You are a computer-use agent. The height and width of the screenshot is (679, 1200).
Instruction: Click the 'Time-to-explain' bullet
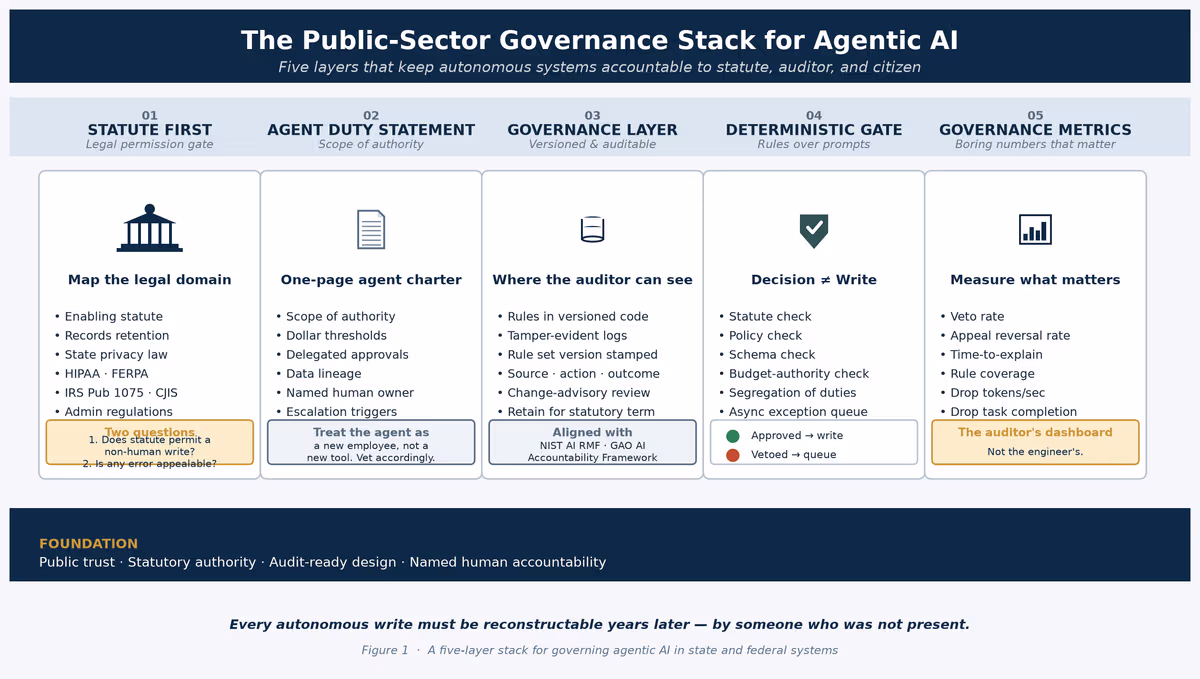pyautogui.click(x=990, y=355)
